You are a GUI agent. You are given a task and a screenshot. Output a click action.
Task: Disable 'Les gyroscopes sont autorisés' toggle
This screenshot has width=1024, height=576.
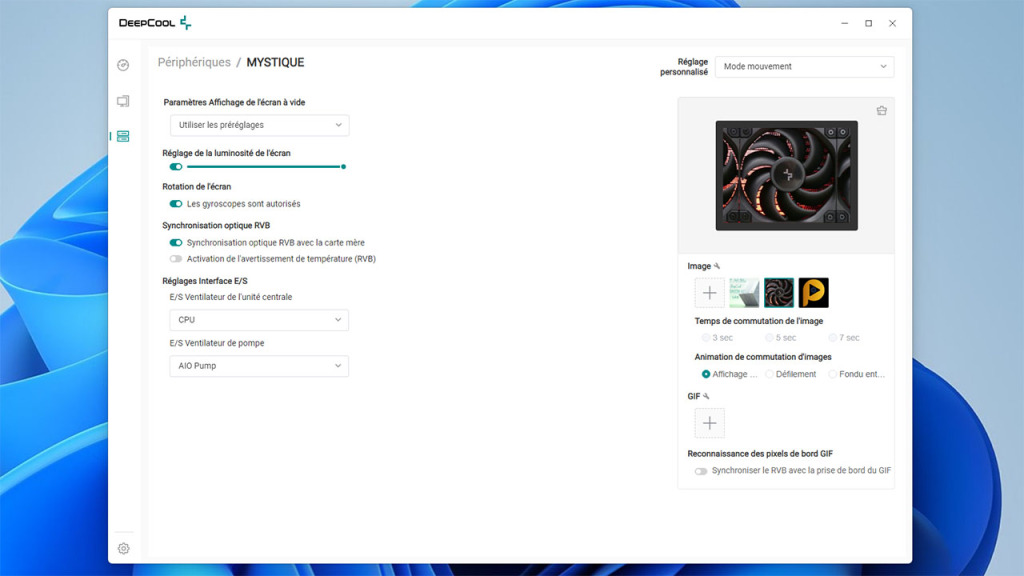176,204
